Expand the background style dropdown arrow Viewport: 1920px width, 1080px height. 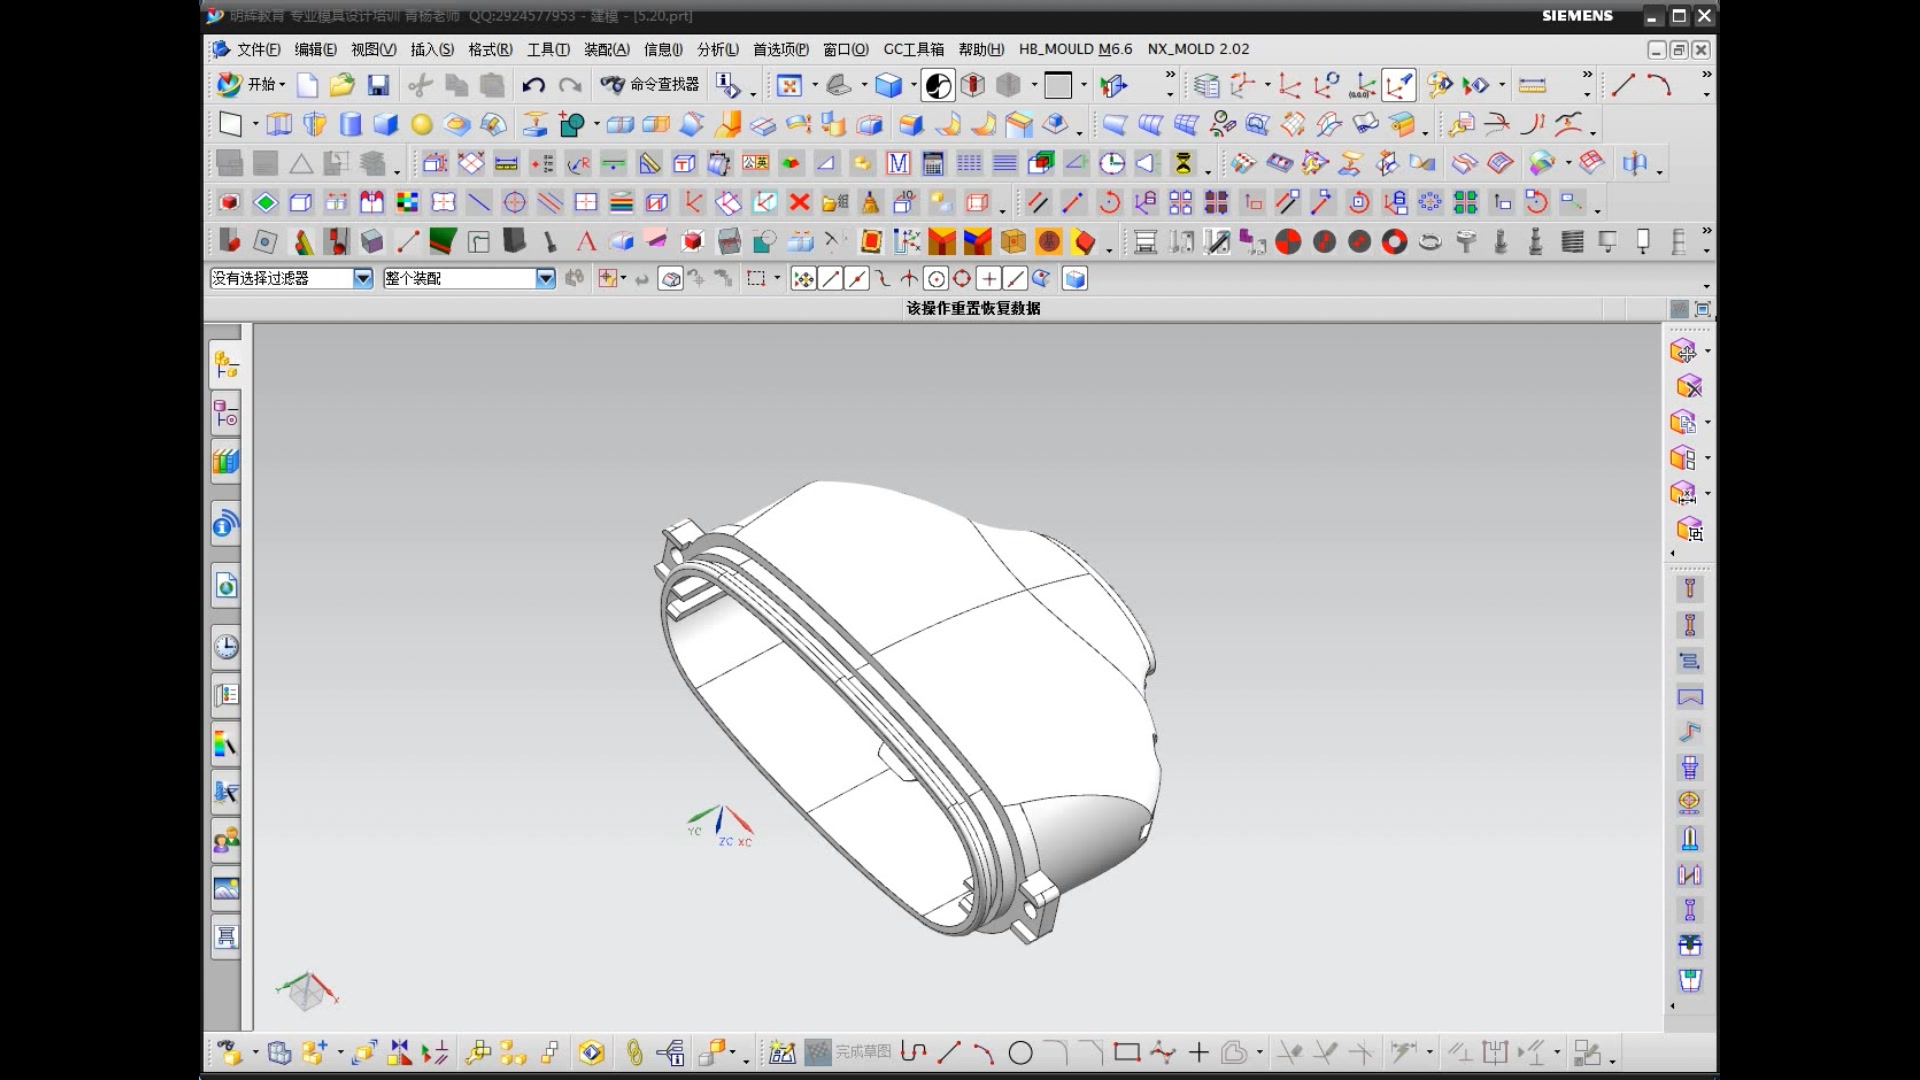coord(1083,86)
